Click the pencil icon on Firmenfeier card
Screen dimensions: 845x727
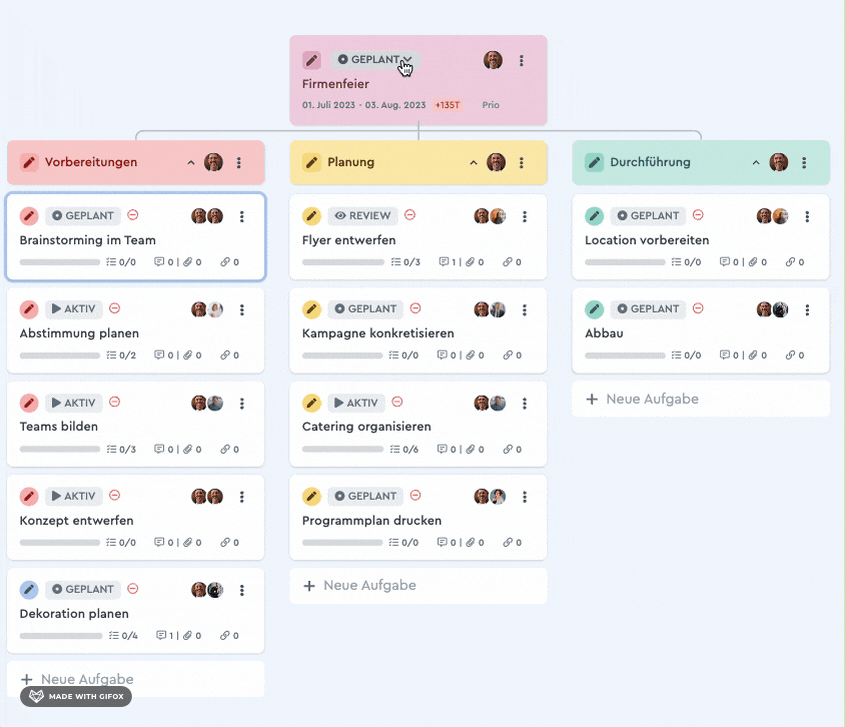(x=311, y=60)
